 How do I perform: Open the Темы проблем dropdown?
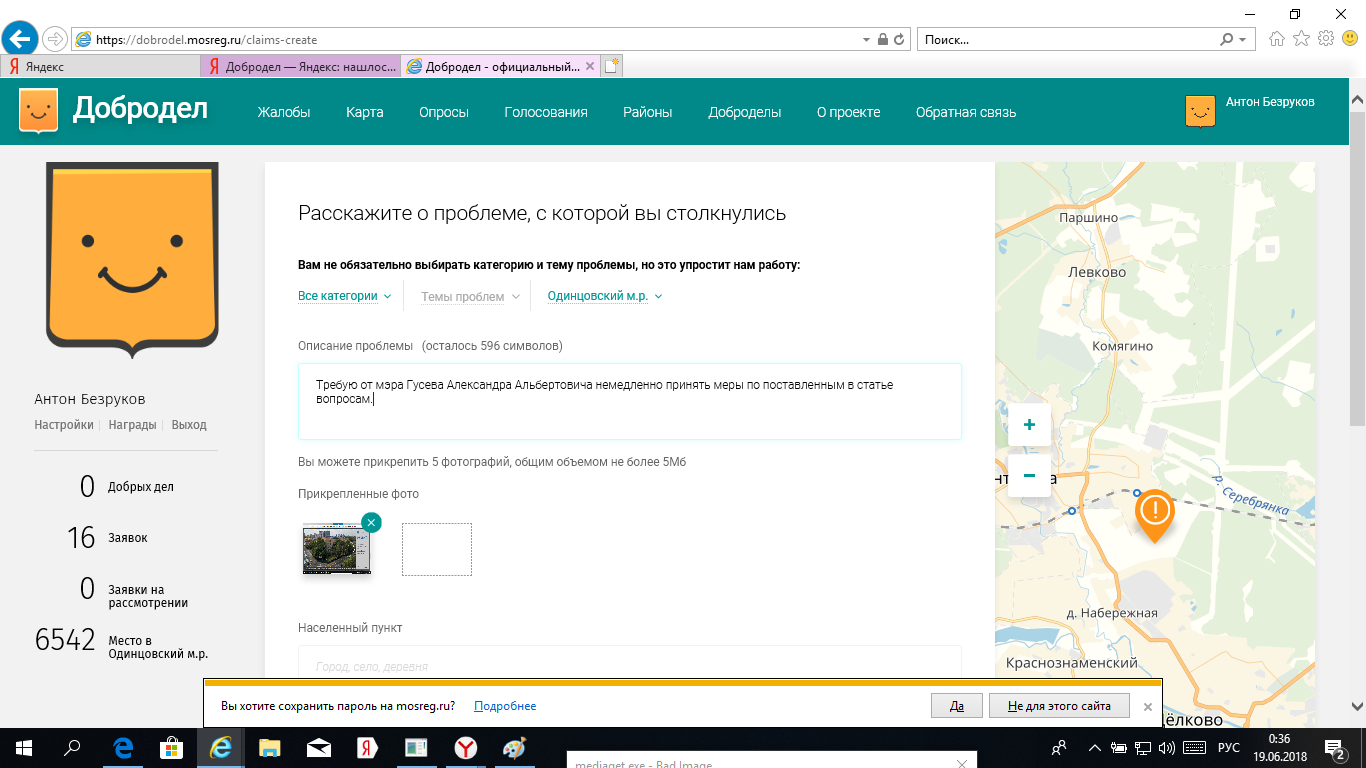tap(470, 297)
